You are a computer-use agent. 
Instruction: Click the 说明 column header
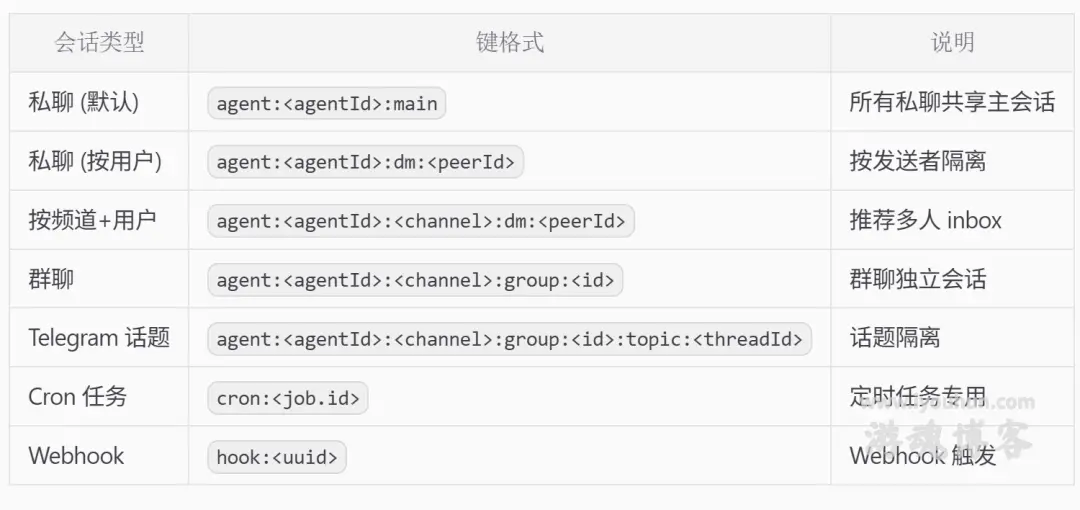[953, 43]
